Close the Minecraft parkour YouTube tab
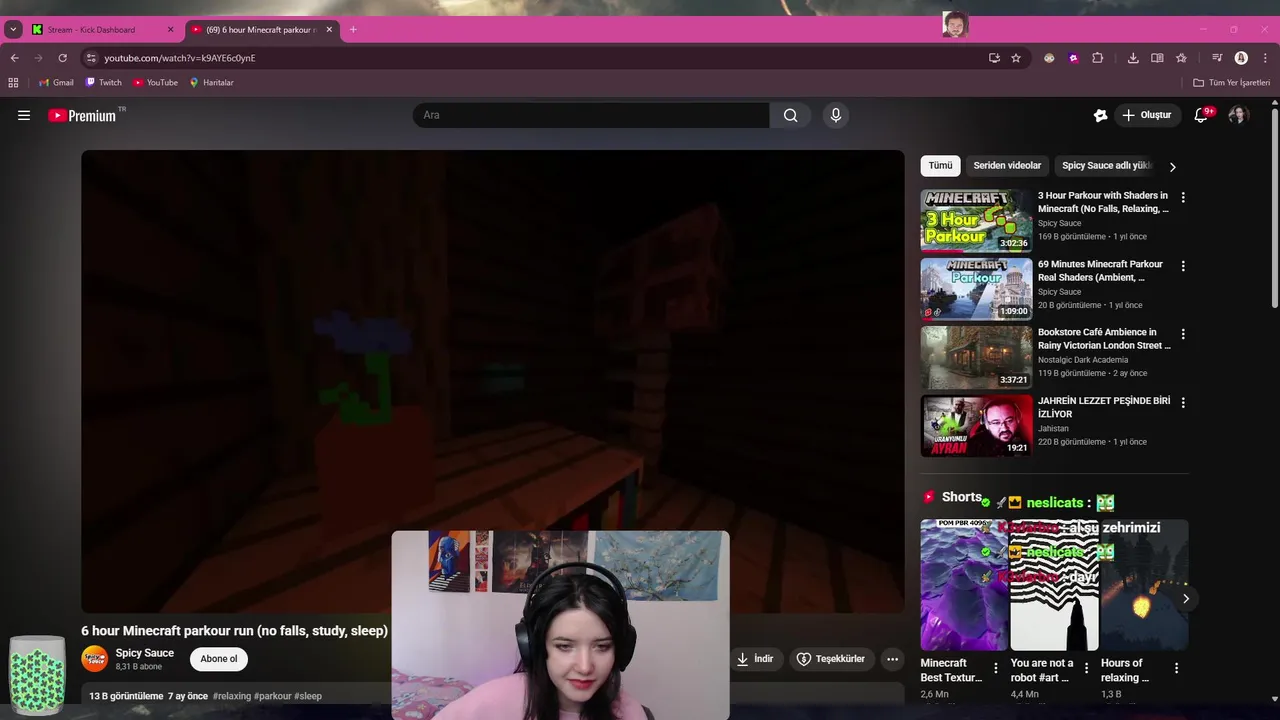 329,30
